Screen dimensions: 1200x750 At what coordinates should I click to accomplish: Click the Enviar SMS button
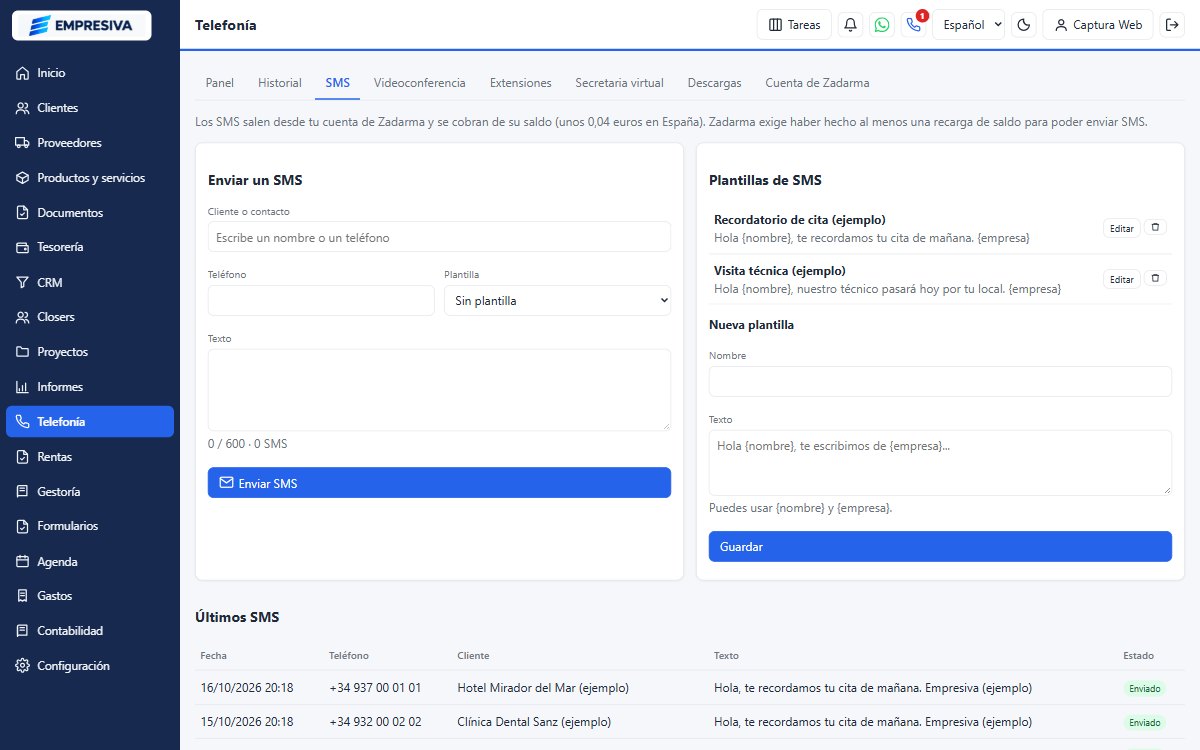[439, 482]
